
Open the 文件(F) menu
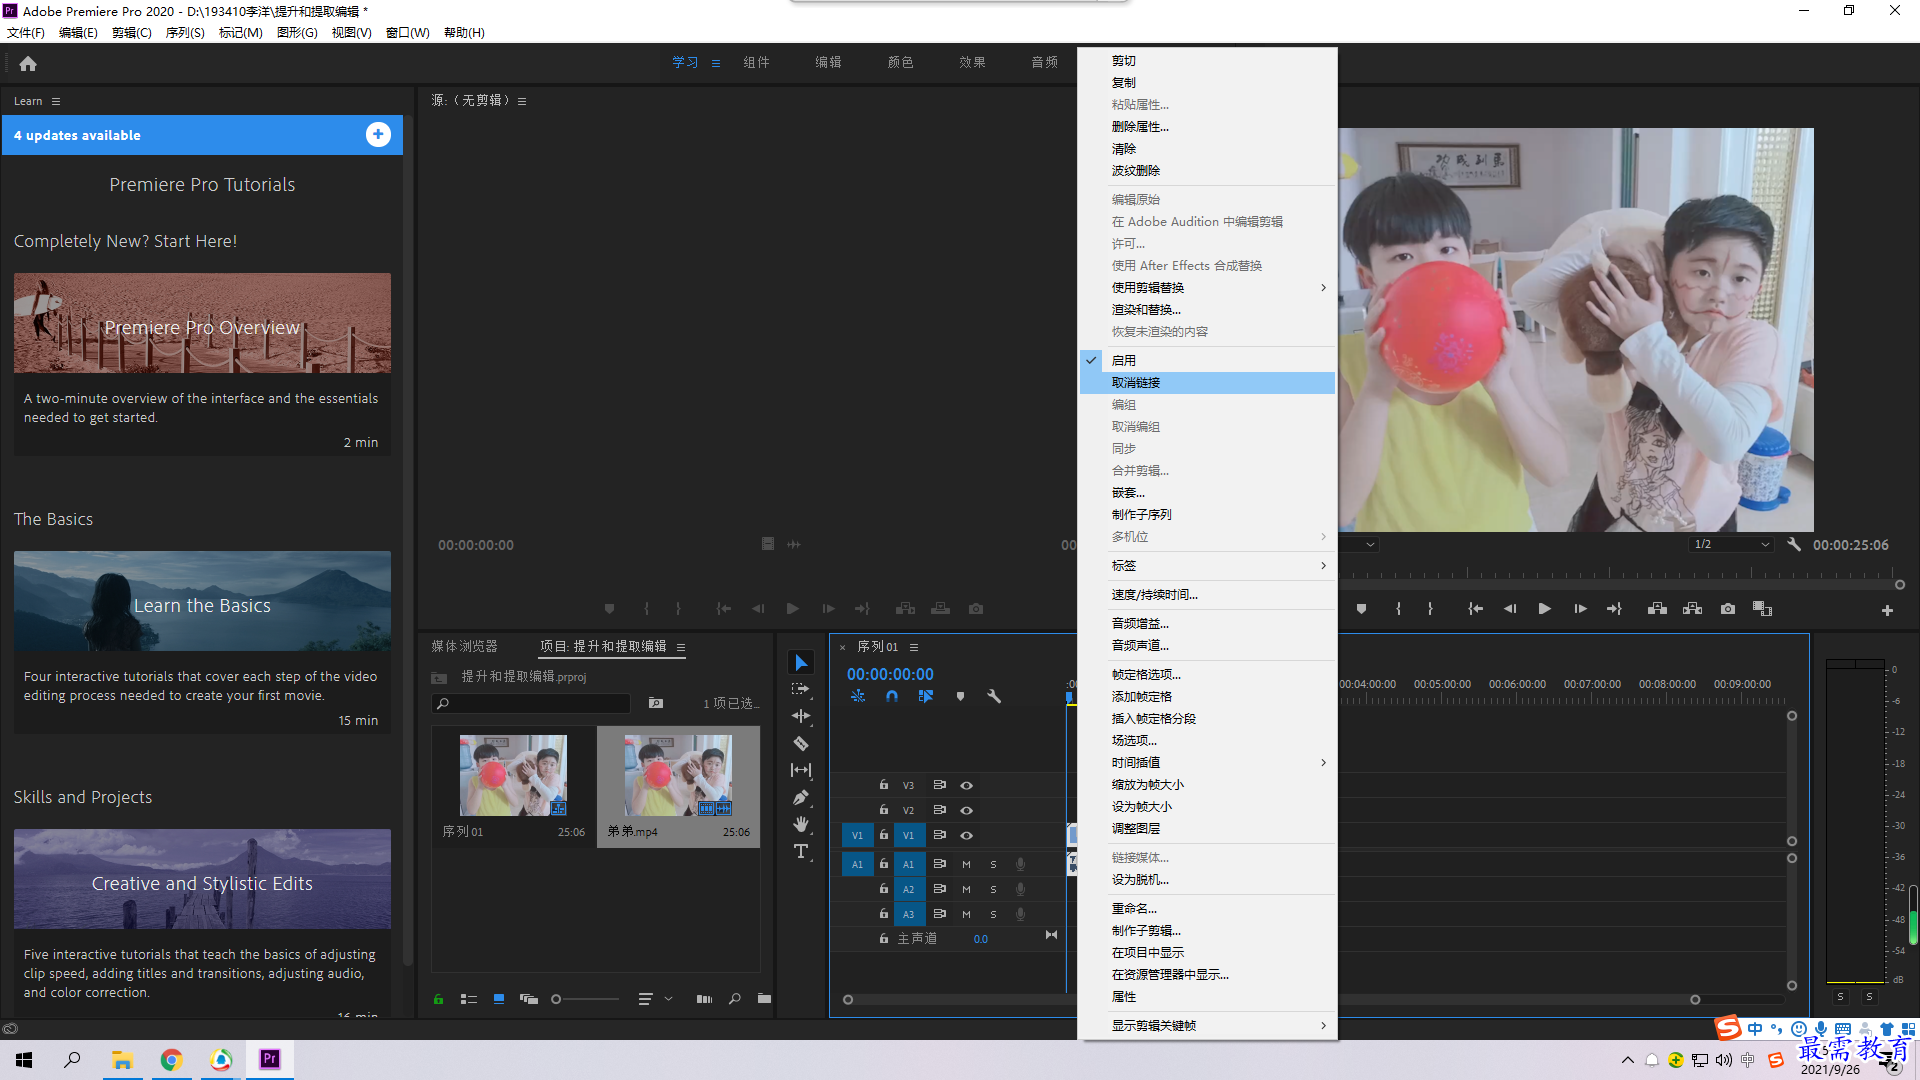coord(26,32)
